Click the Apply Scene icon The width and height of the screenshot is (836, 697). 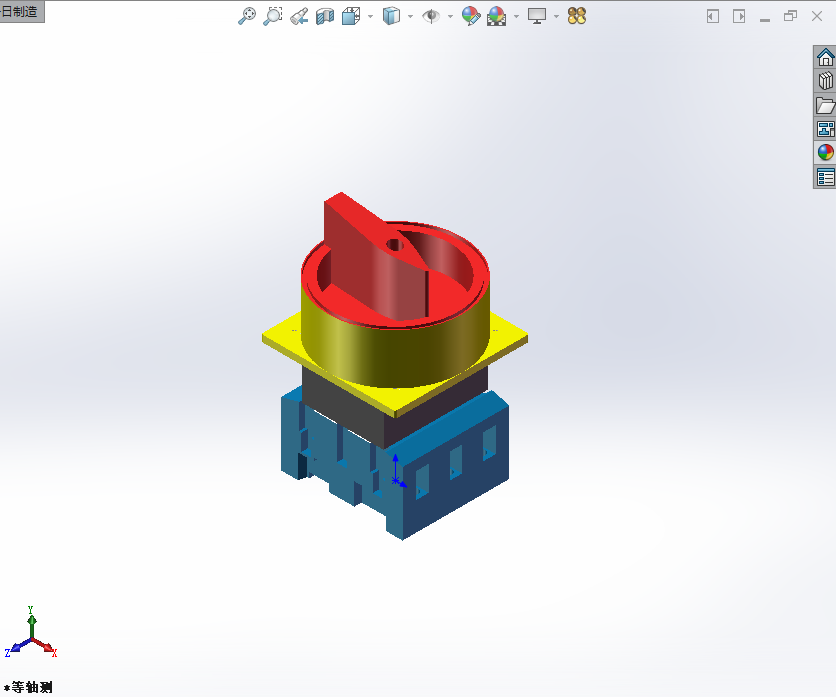pos(496,16)
